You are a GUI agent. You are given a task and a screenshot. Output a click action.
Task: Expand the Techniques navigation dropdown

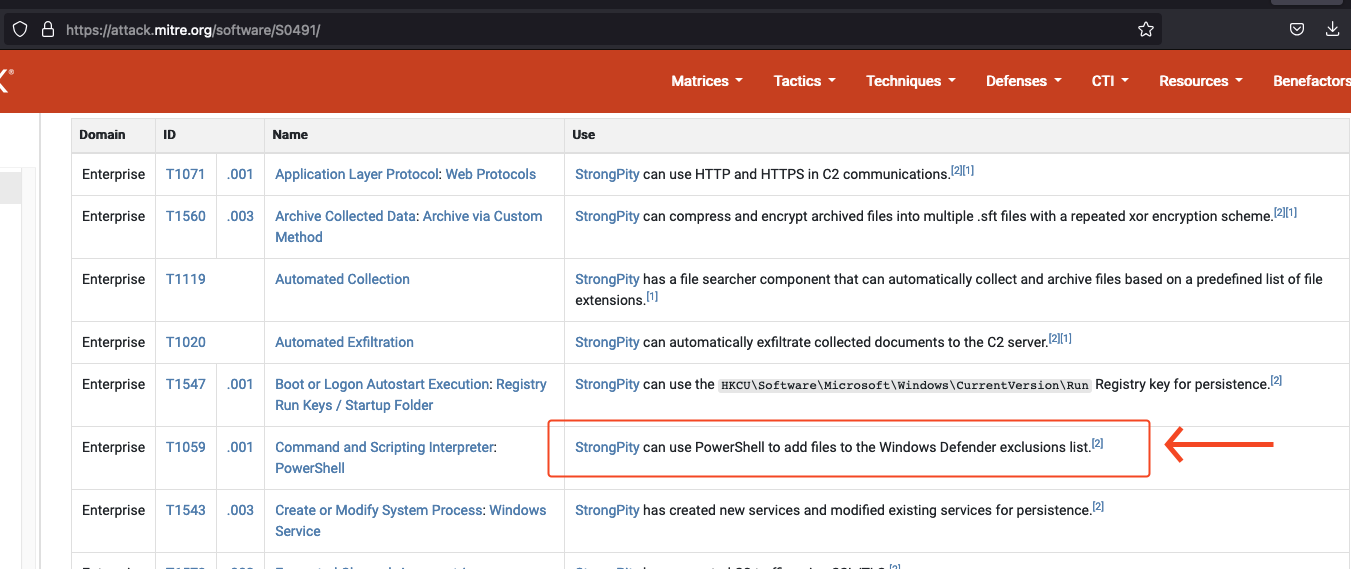911,81
